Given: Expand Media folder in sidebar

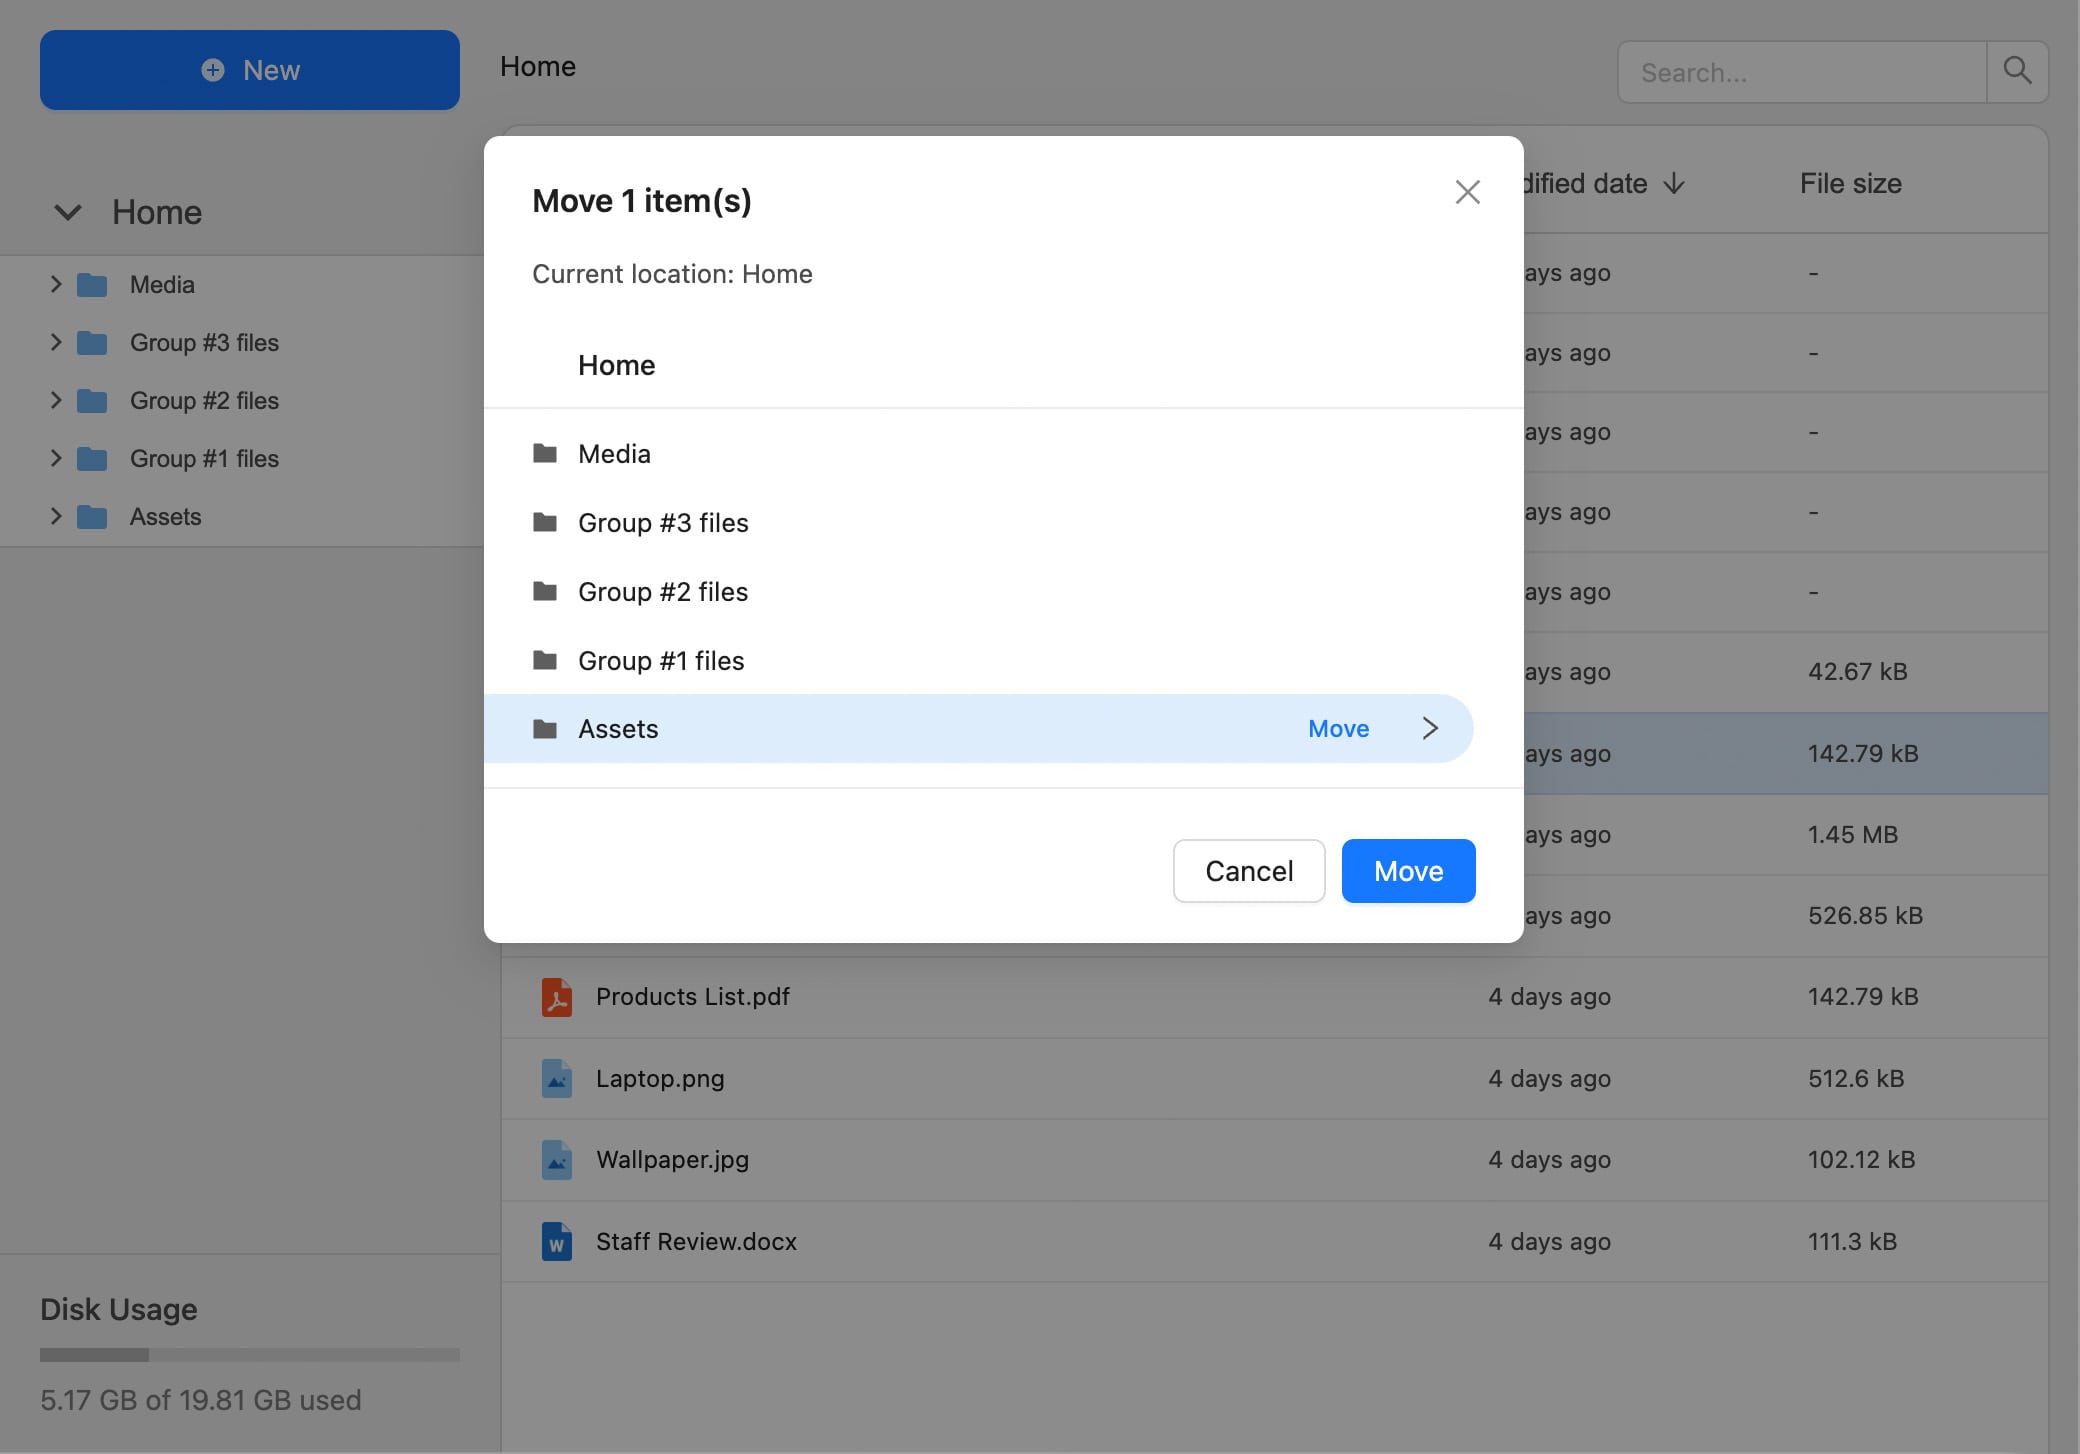Looking at the screenshot, I should tap(56, 285).
